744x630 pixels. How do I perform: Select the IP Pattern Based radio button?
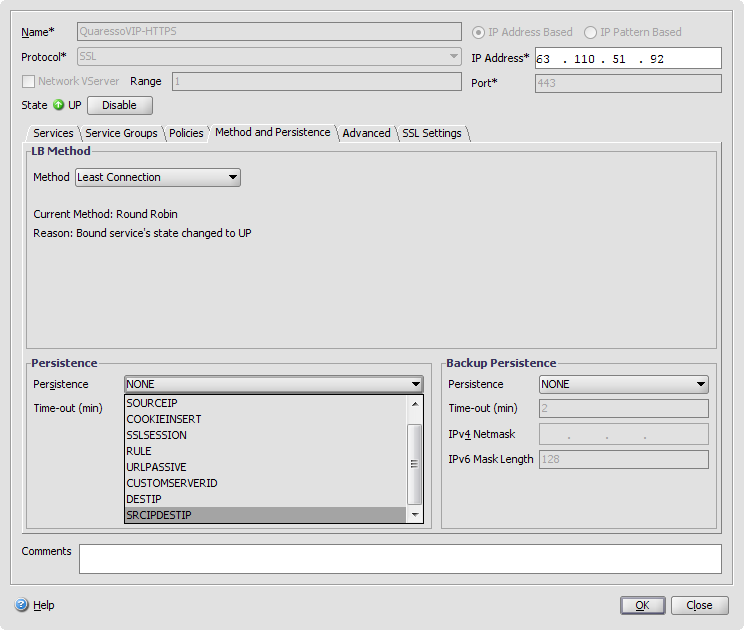point(590,32)
